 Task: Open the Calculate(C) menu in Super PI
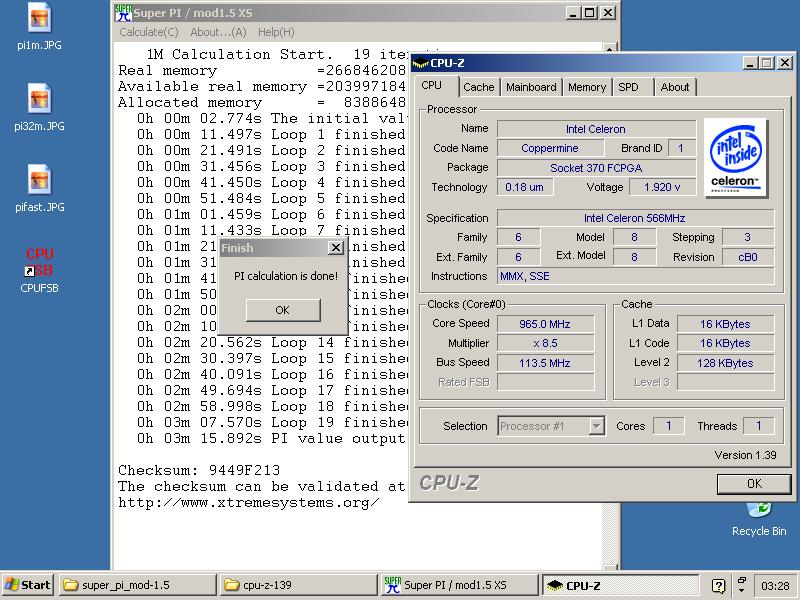pos(148,32)
